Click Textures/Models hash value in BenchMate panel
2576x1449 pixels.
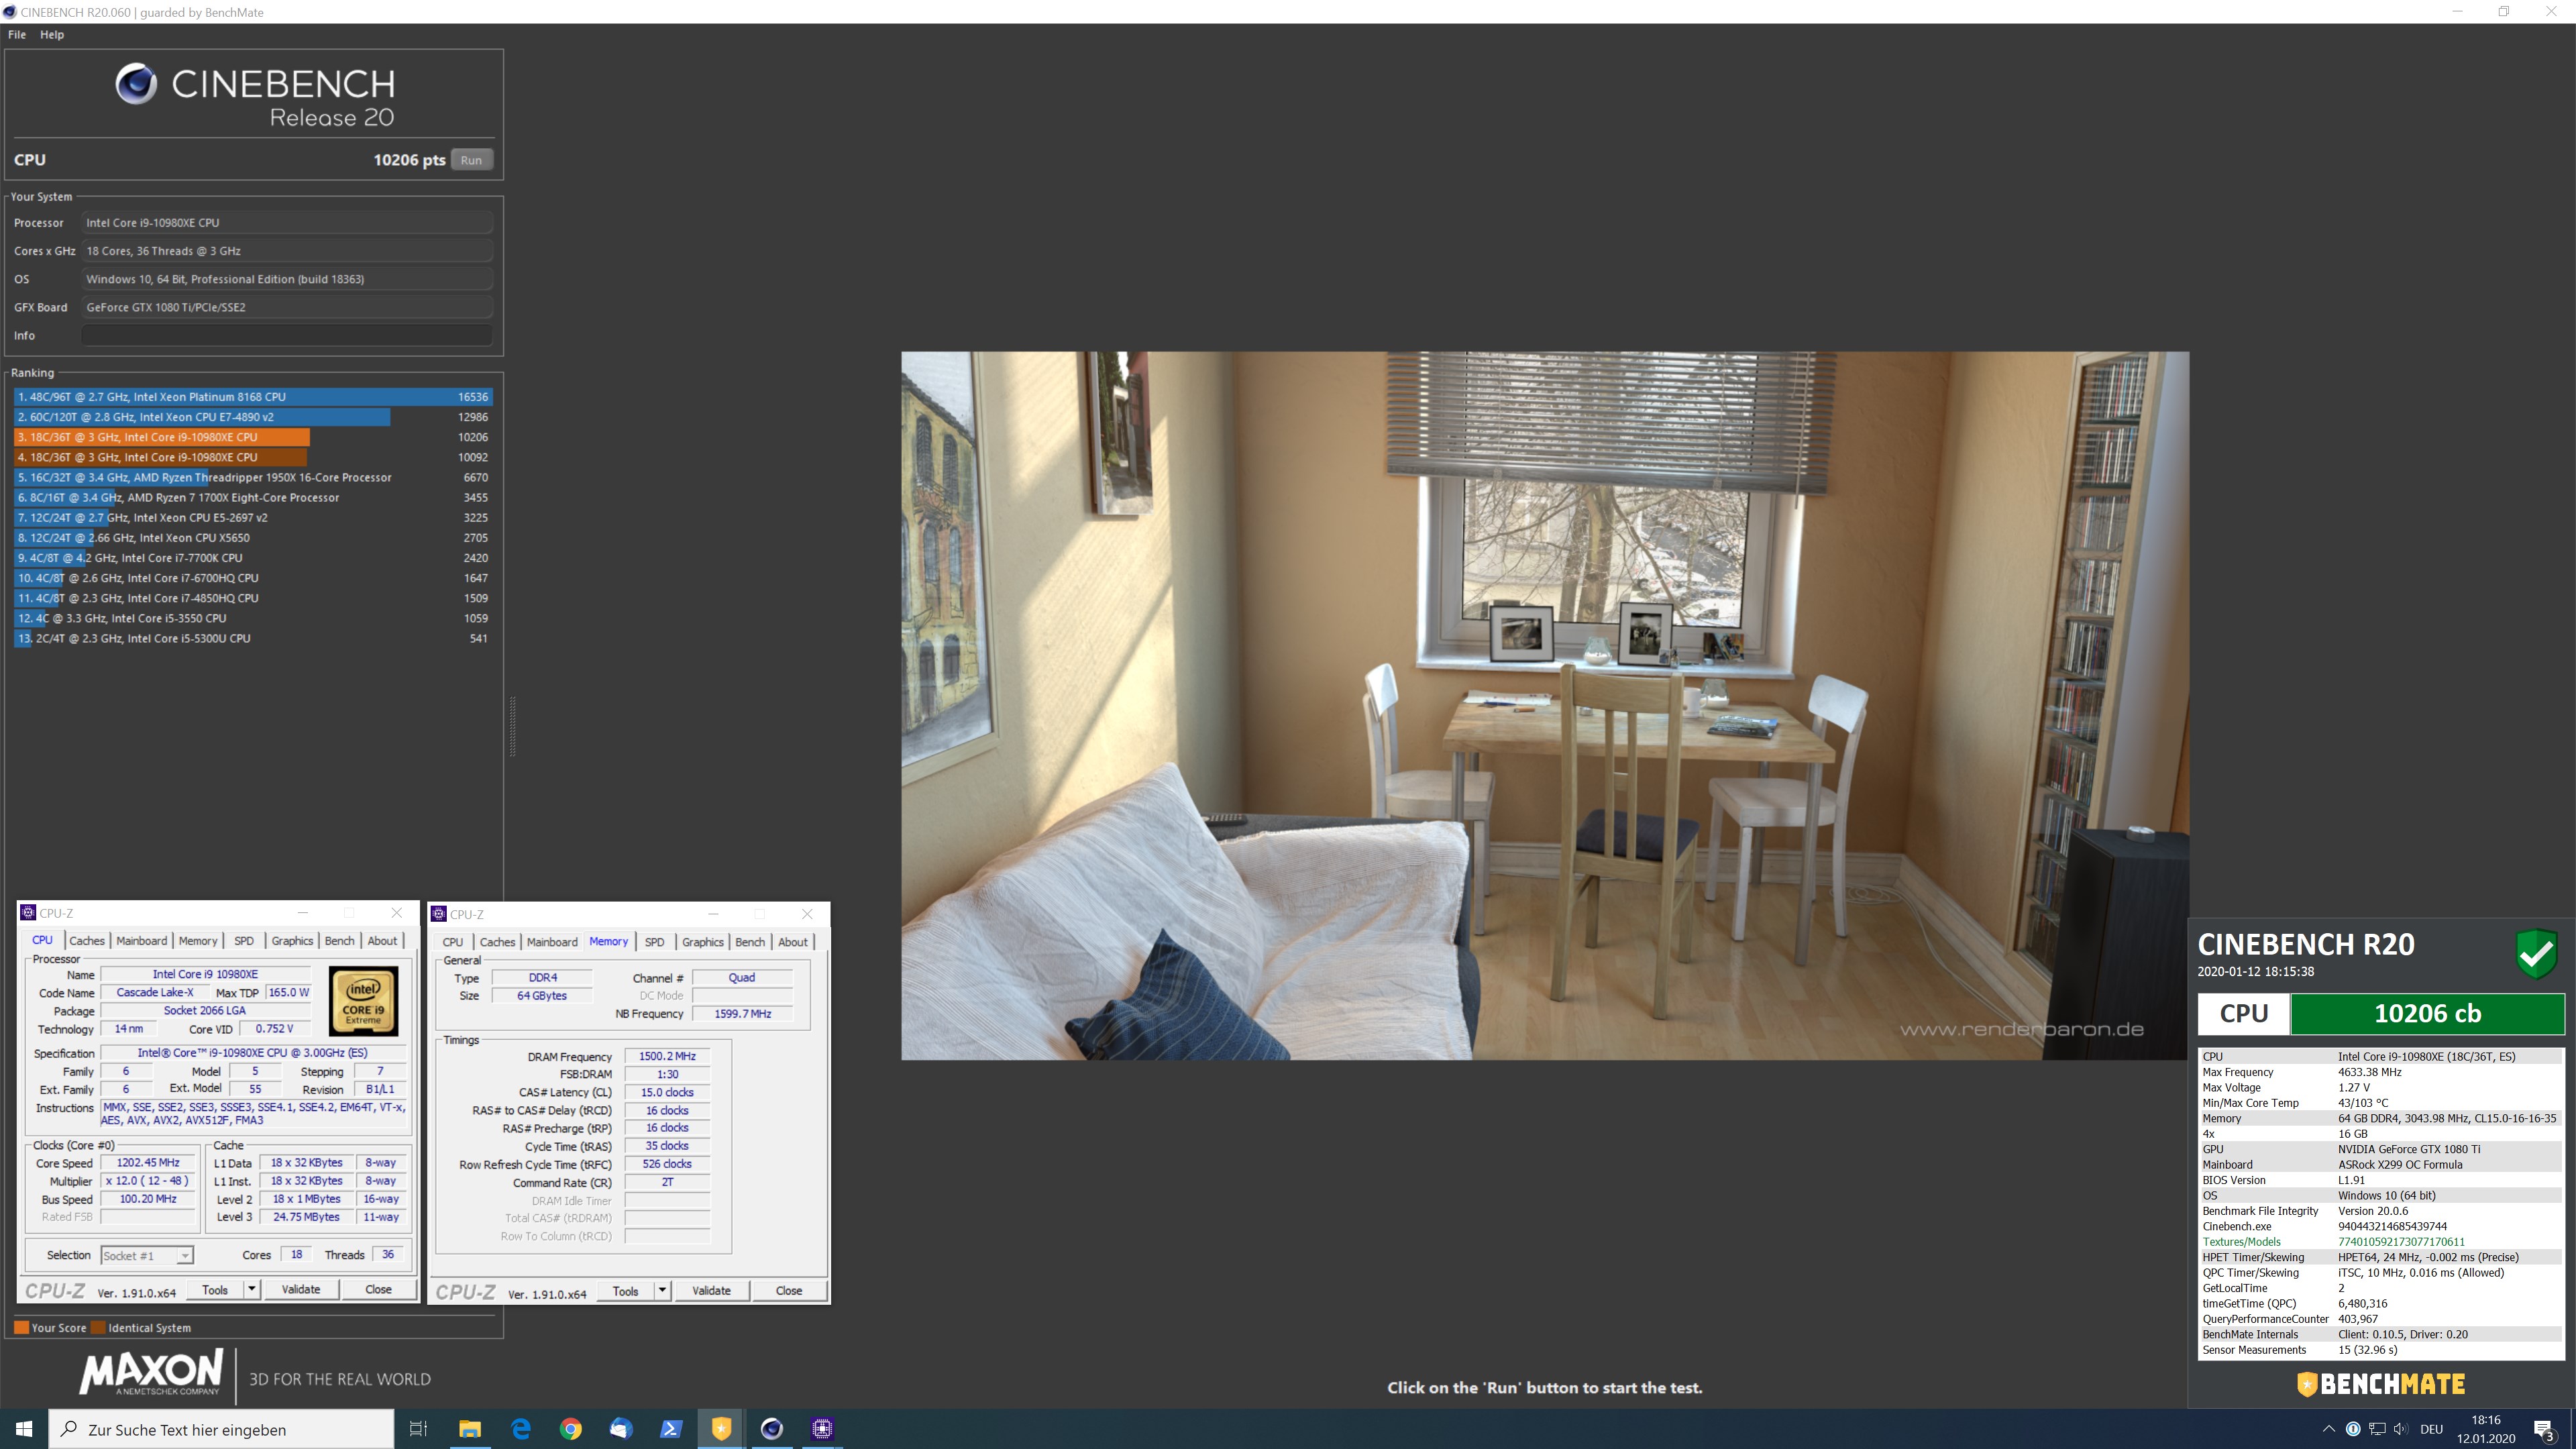[x=2401, y=1242]
